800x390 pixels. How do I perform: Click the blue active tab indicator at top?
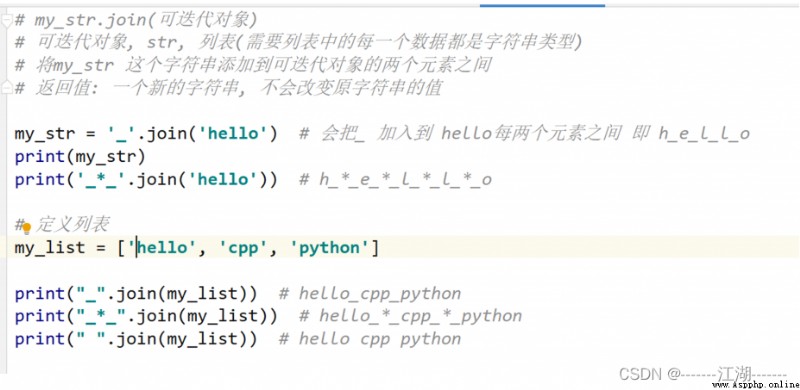(542, 5)
